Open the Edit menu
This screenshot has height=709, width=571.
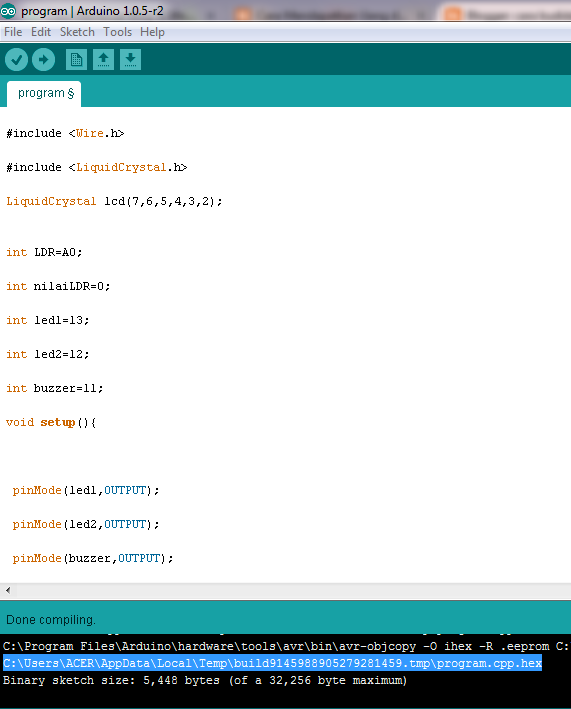[x=41, y=32]
